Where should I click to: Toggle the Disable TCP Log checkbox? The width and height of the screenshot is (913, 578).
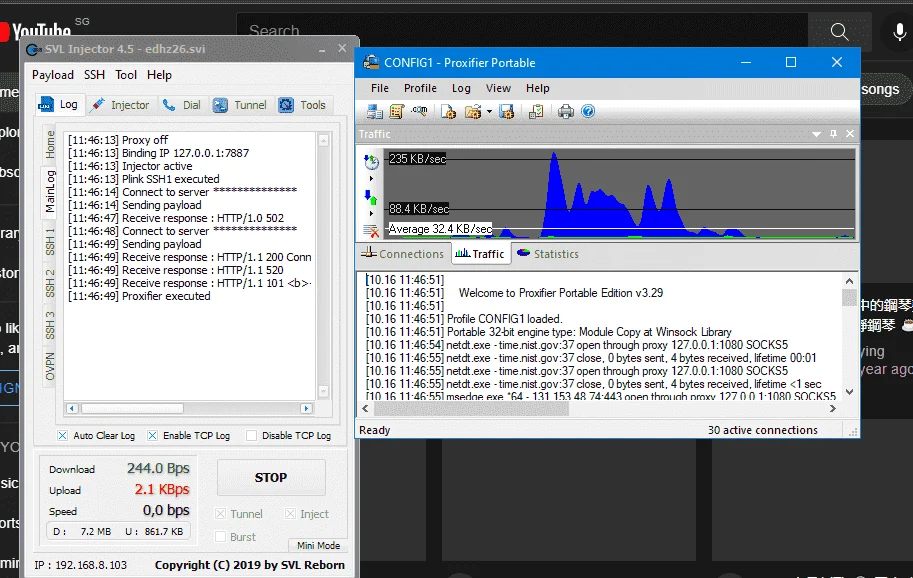click(251, 435)
